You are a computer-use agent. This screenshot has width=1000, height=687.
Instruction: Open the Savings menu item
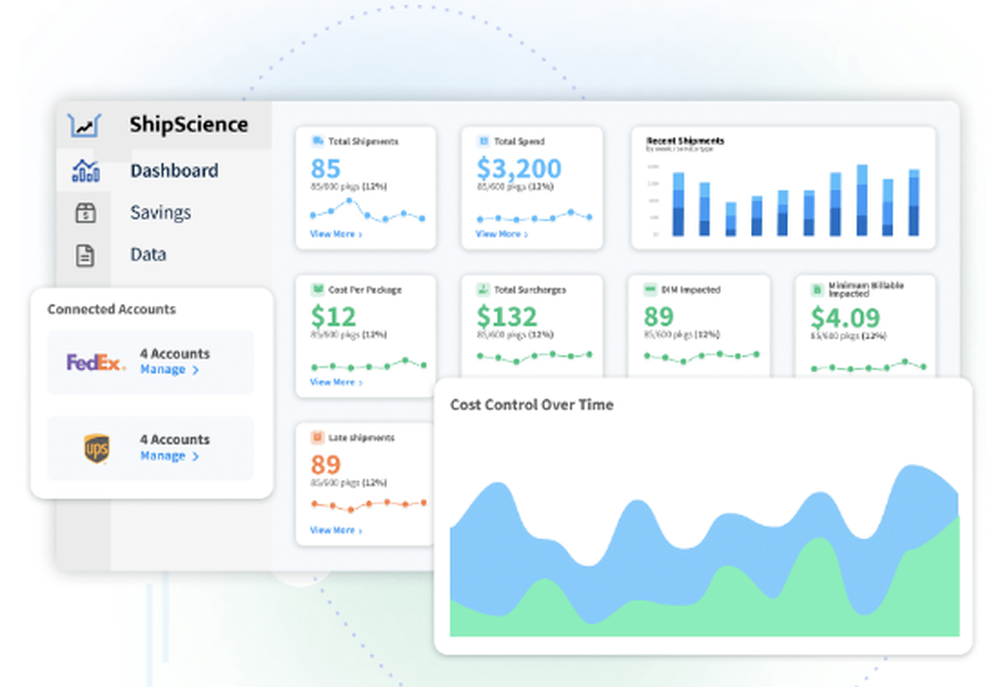tap(161, 212)
